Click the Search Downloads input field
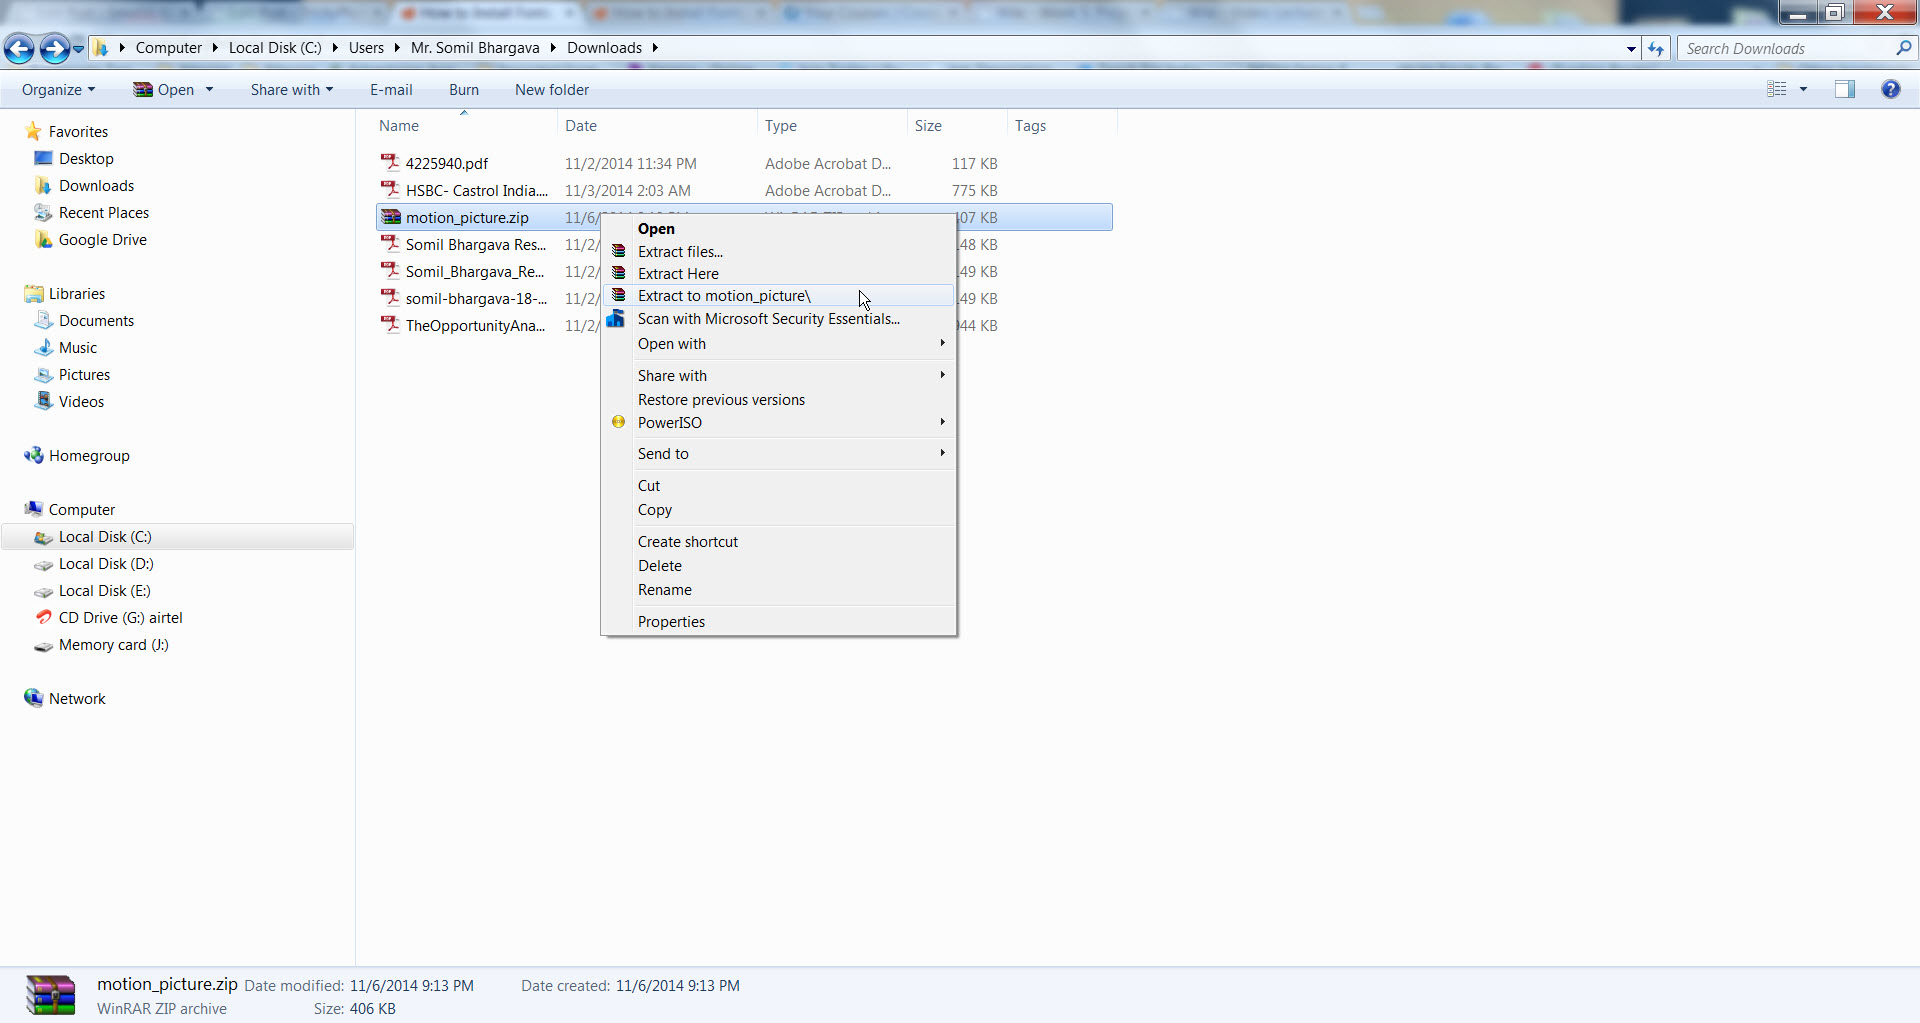The height and width of the screenshot is (1023, 1920). click(1785, 48)
